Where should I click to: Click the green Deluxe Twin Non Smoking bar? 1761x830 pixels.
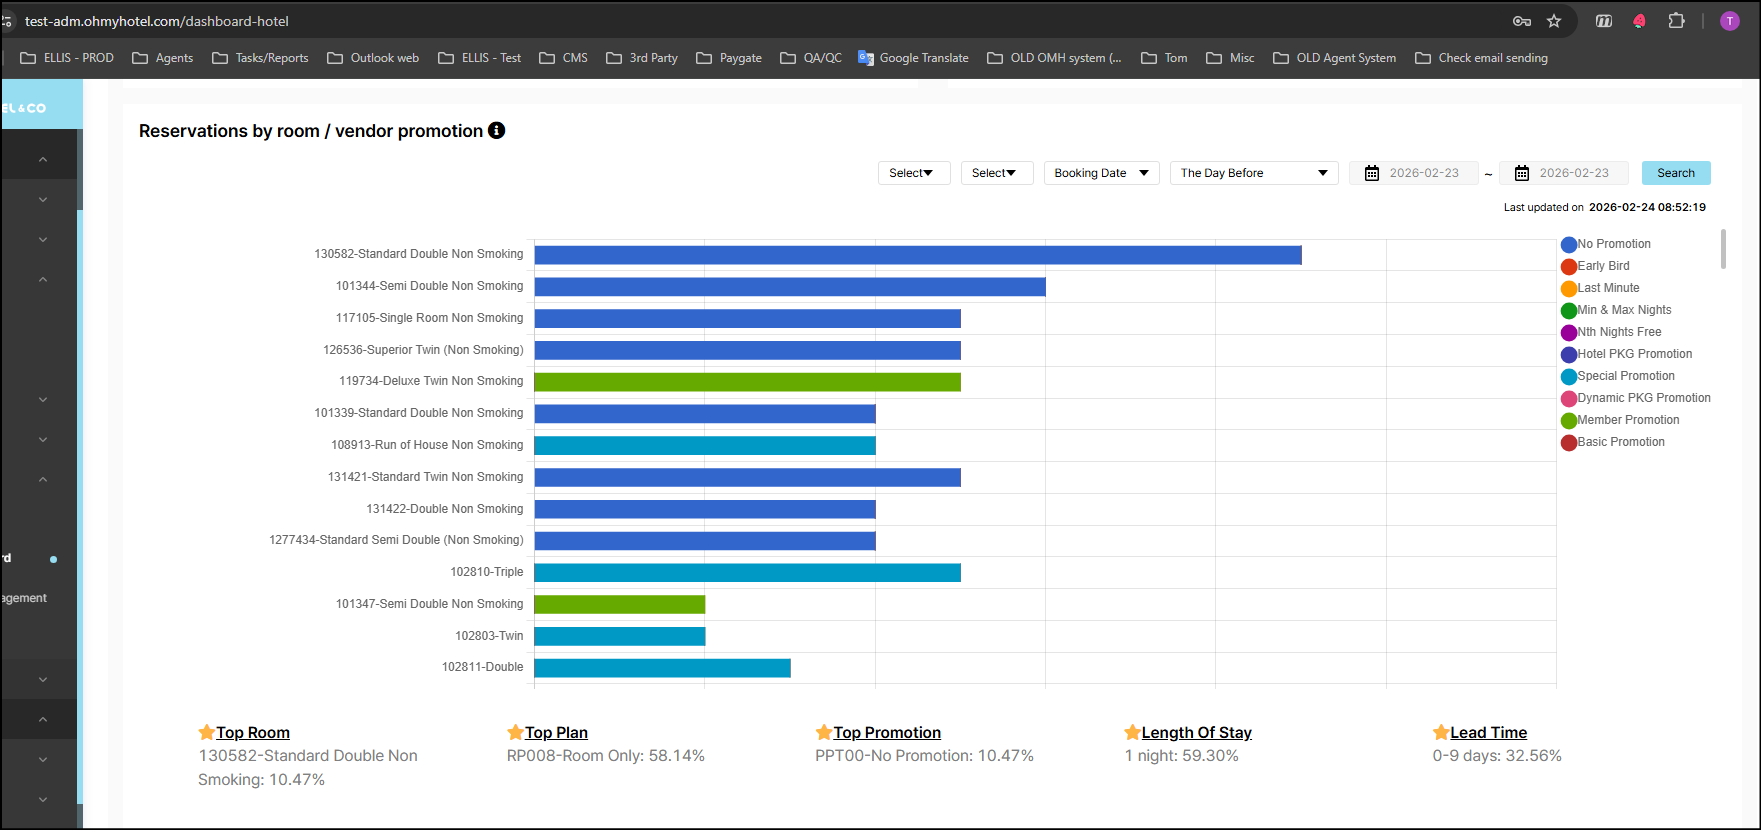coord(747,382)
